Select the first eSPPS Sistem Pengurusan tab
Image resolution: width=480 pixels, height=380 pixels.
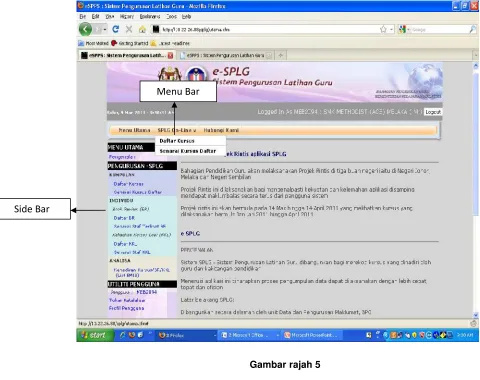point(127,55)
